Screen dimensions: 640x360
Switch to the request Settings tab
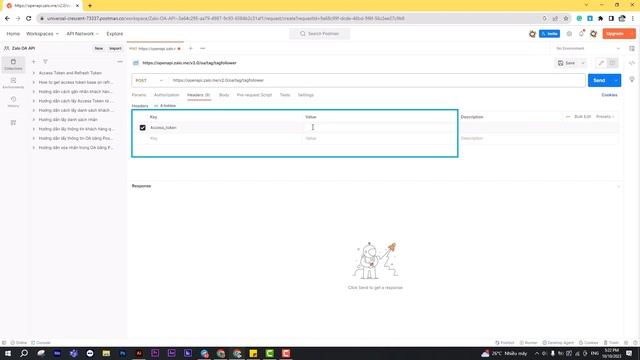pos(306,95)
